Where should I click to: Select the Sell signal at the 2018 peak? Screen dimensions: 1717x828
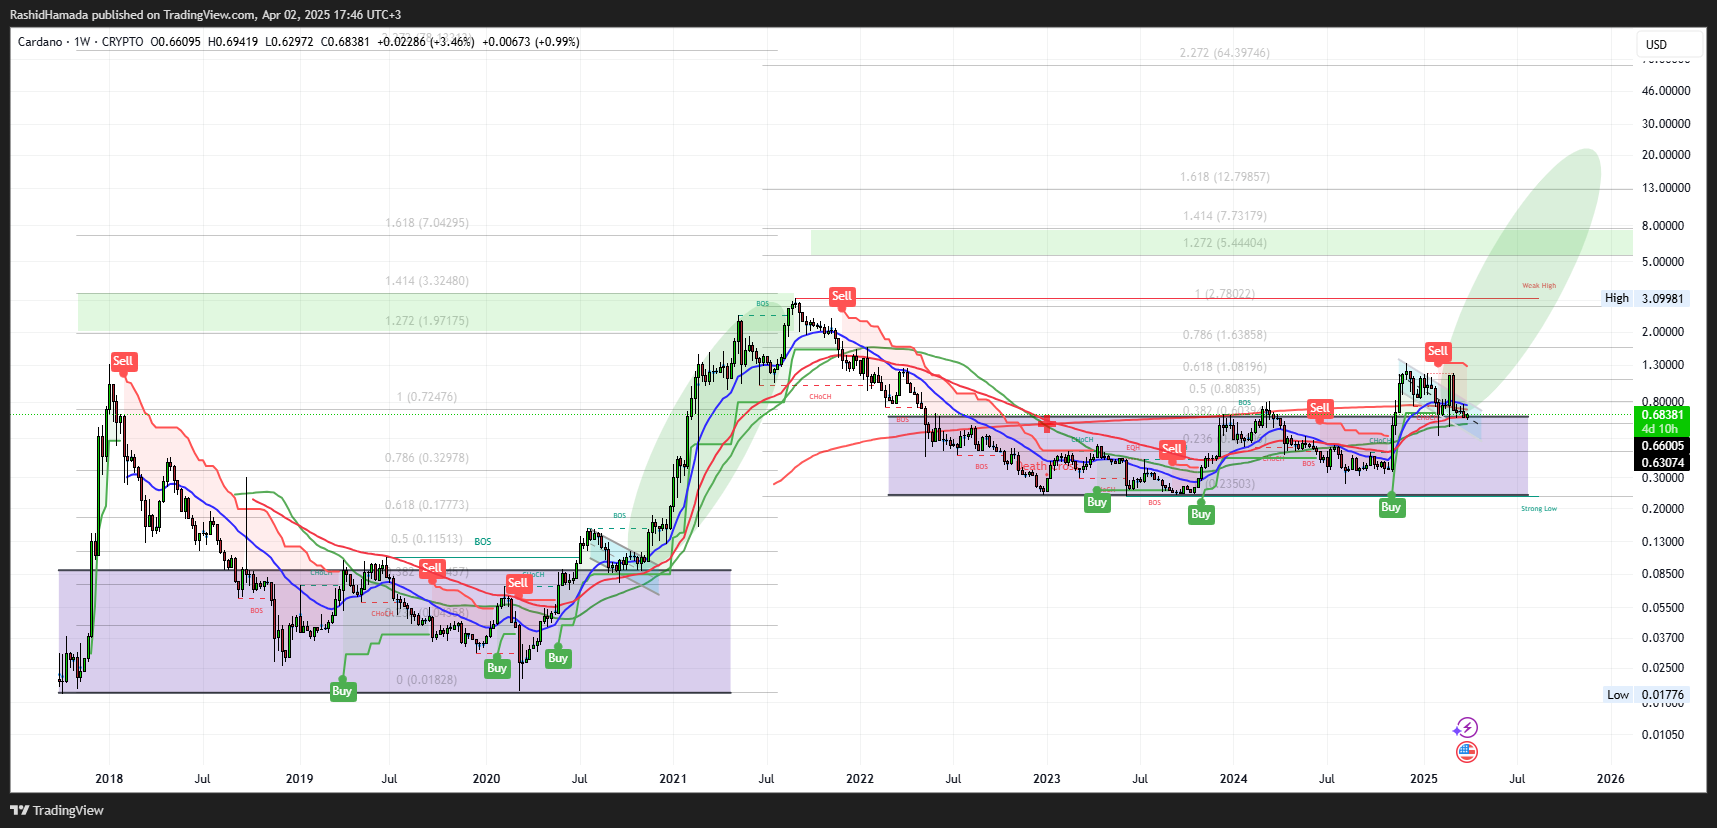pyautogui.click(x=123, y=361)
